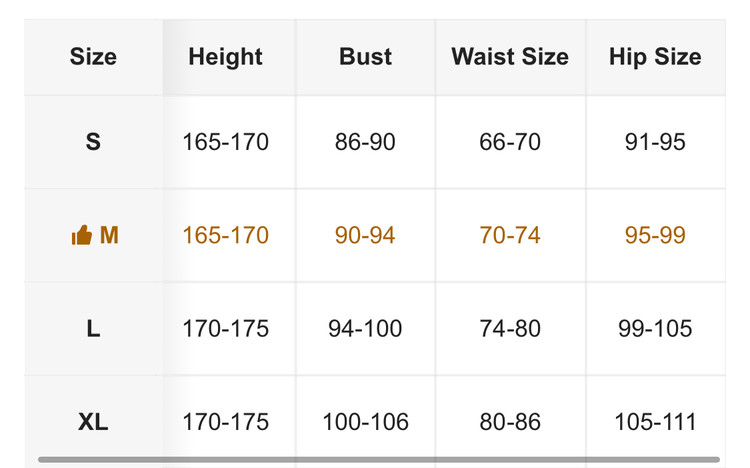Click the highlighted 95-99 hip value
The height and width of the screenshot is (468, 750).
[655, 236]
